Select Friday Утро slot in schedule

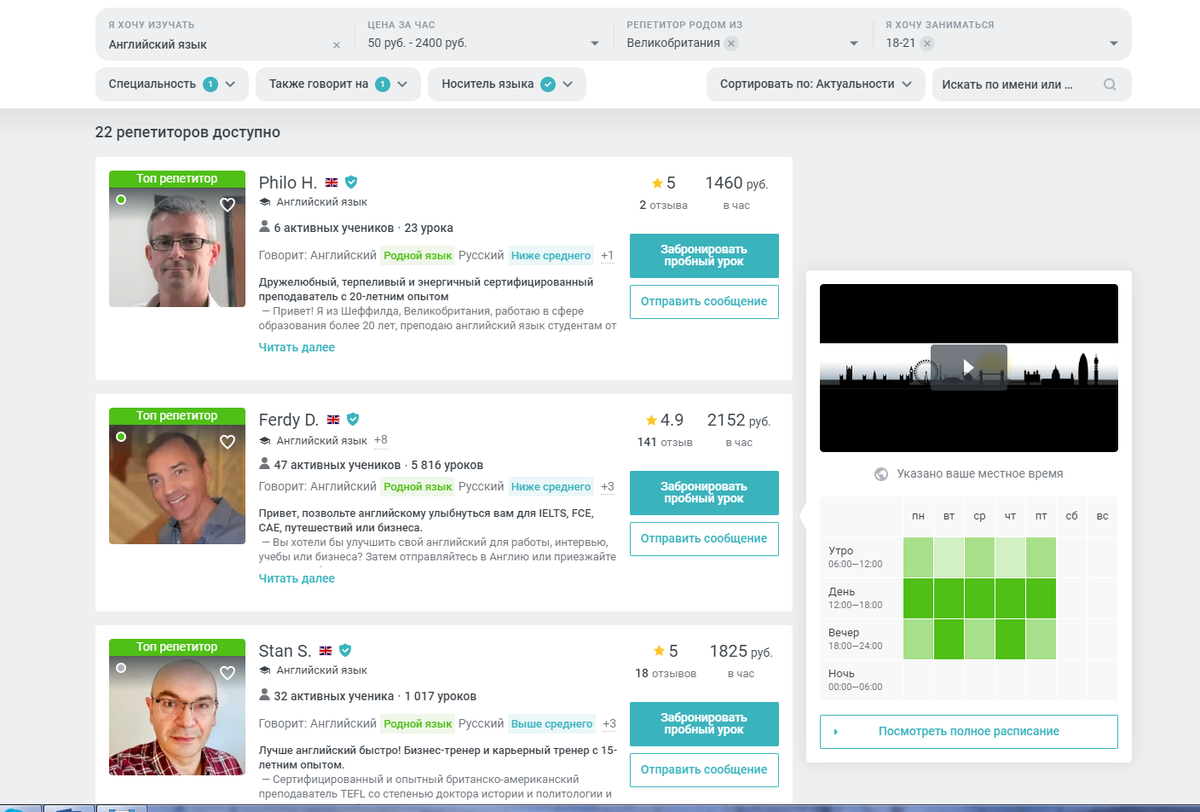point(1041,557)
